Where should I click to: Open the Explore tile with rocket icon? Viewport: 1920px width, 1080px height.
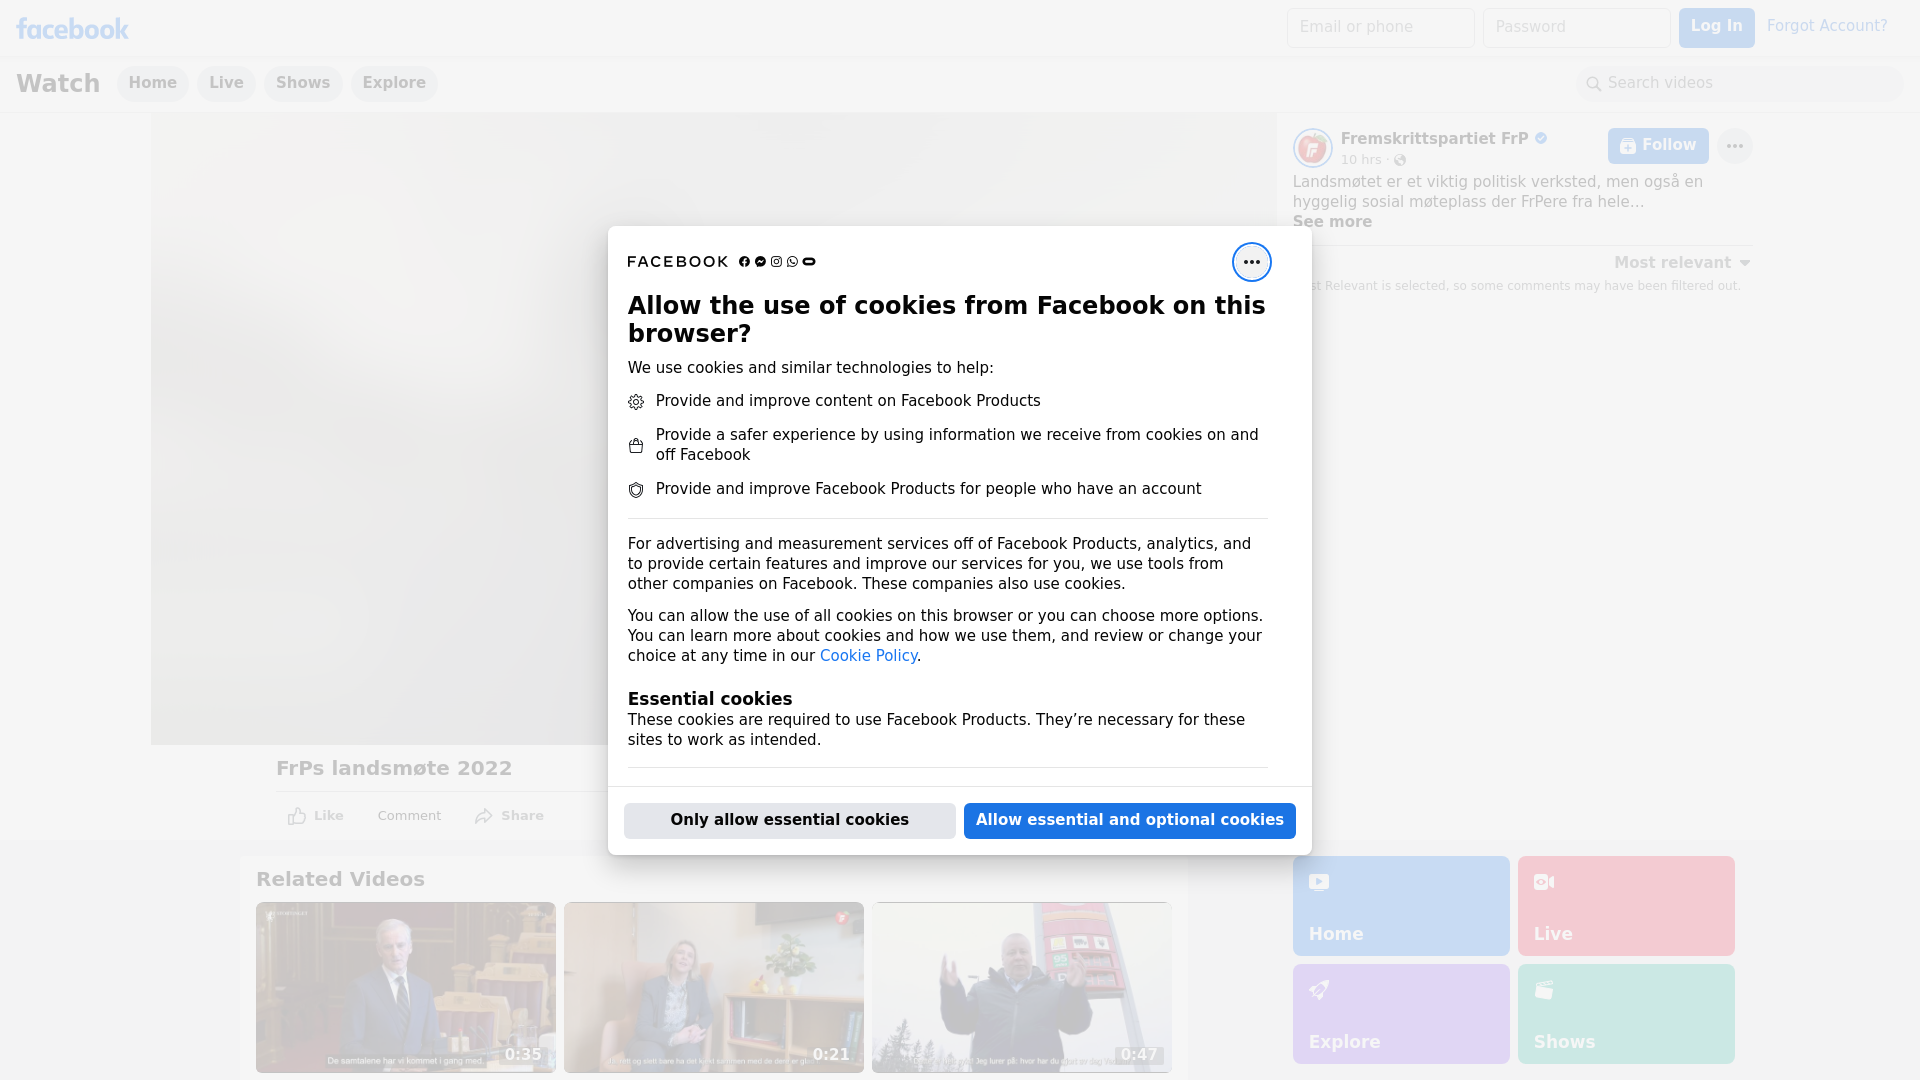[x=1400, y=1013]
